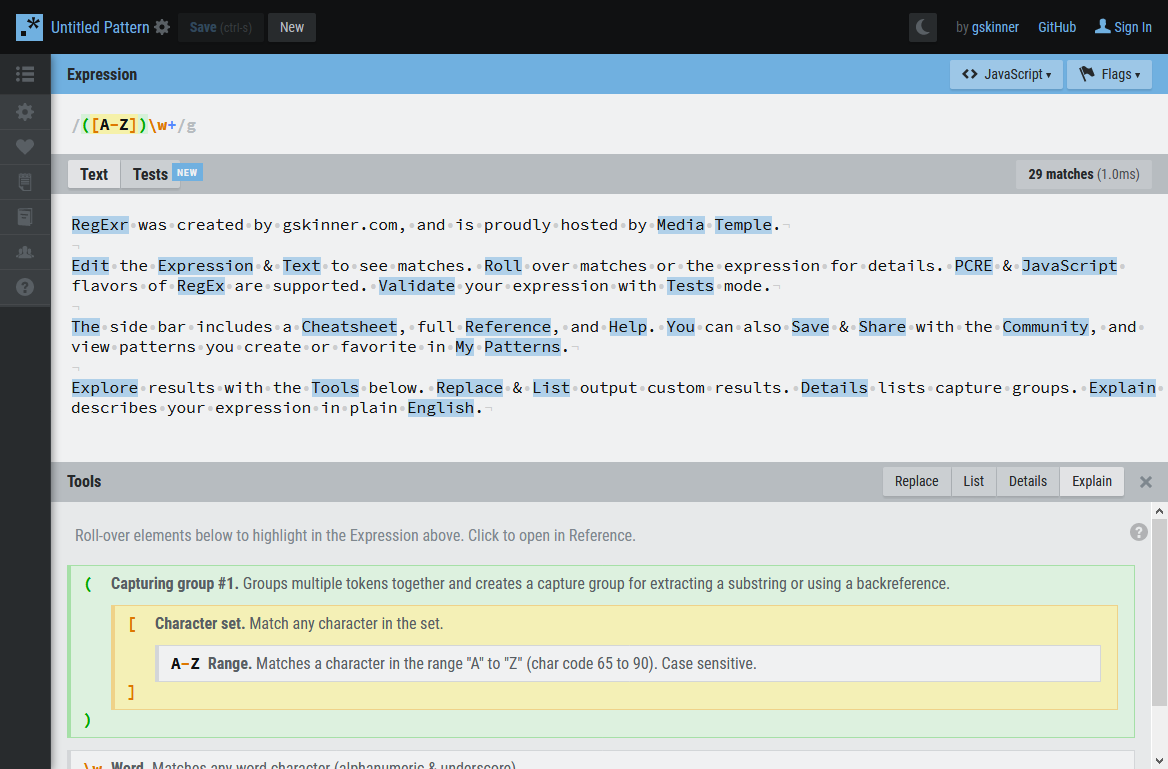This screenshot has width=1168, height=769.
Task: Click the highlighted match 'Media' in text
Action: [x=680, y=225]
